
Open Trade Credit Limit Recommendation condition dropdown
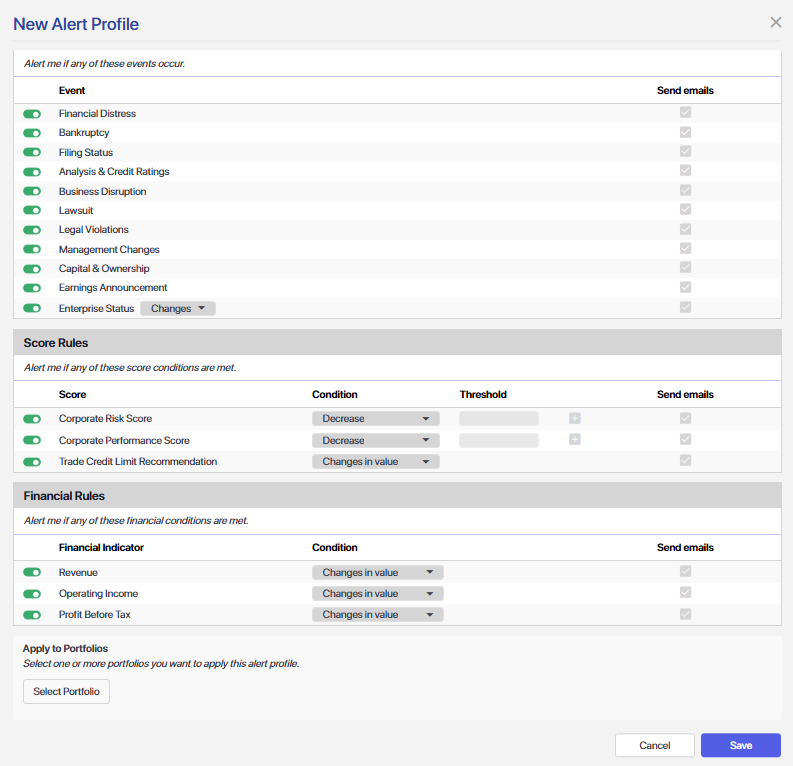tap(376, 462)
